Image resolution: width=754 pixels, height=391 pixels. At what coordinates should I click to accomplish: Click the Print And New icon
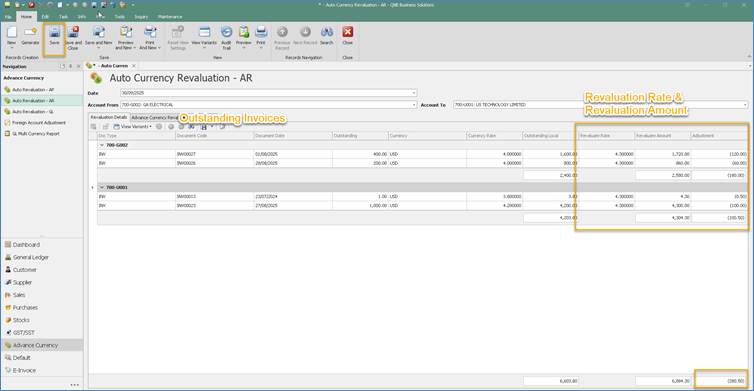click(150, 33)
